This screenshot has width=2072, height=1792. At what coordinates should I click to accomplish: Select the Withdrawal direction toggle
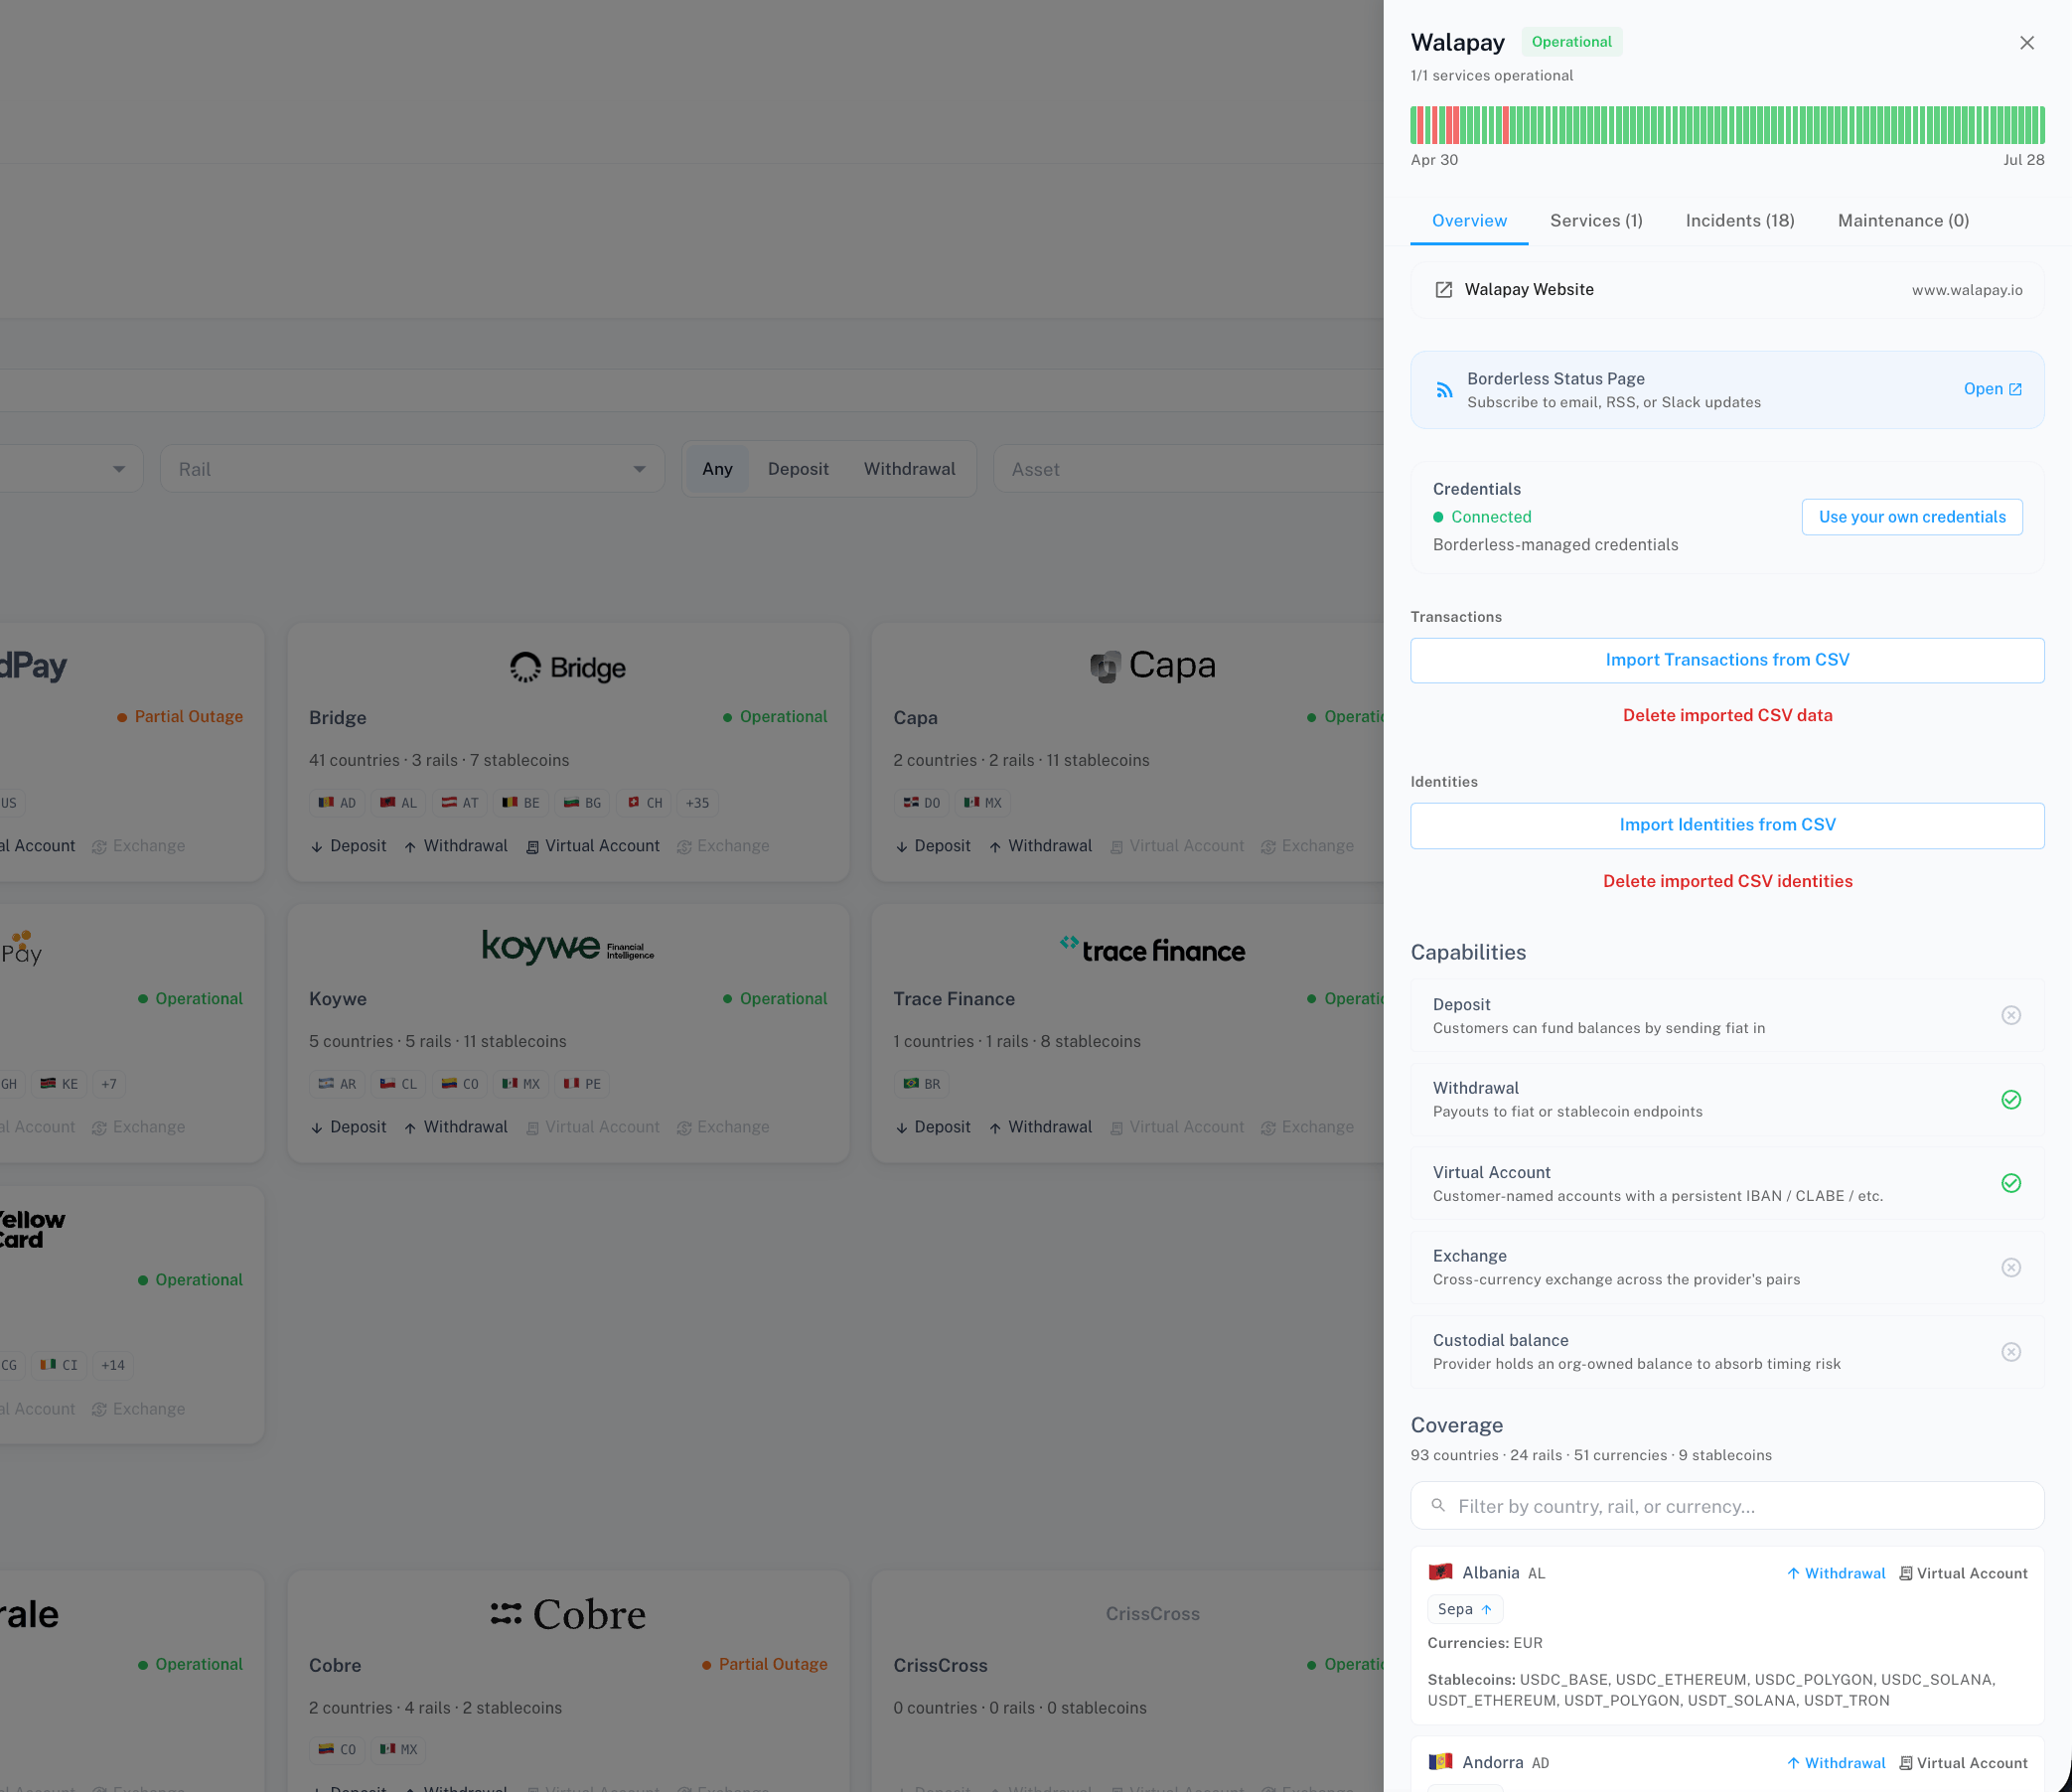(909, 469)
